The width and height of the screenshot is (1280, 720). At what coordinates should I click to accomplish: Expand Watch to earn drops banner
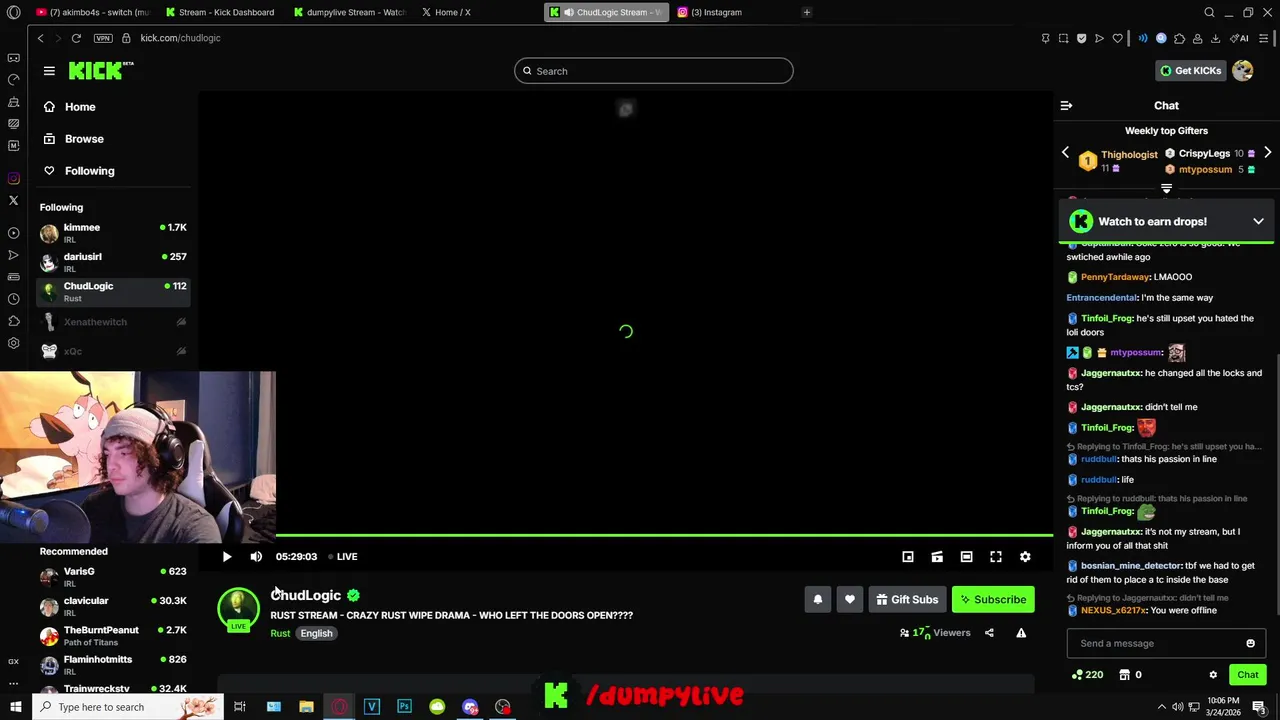coord(1258,221)
